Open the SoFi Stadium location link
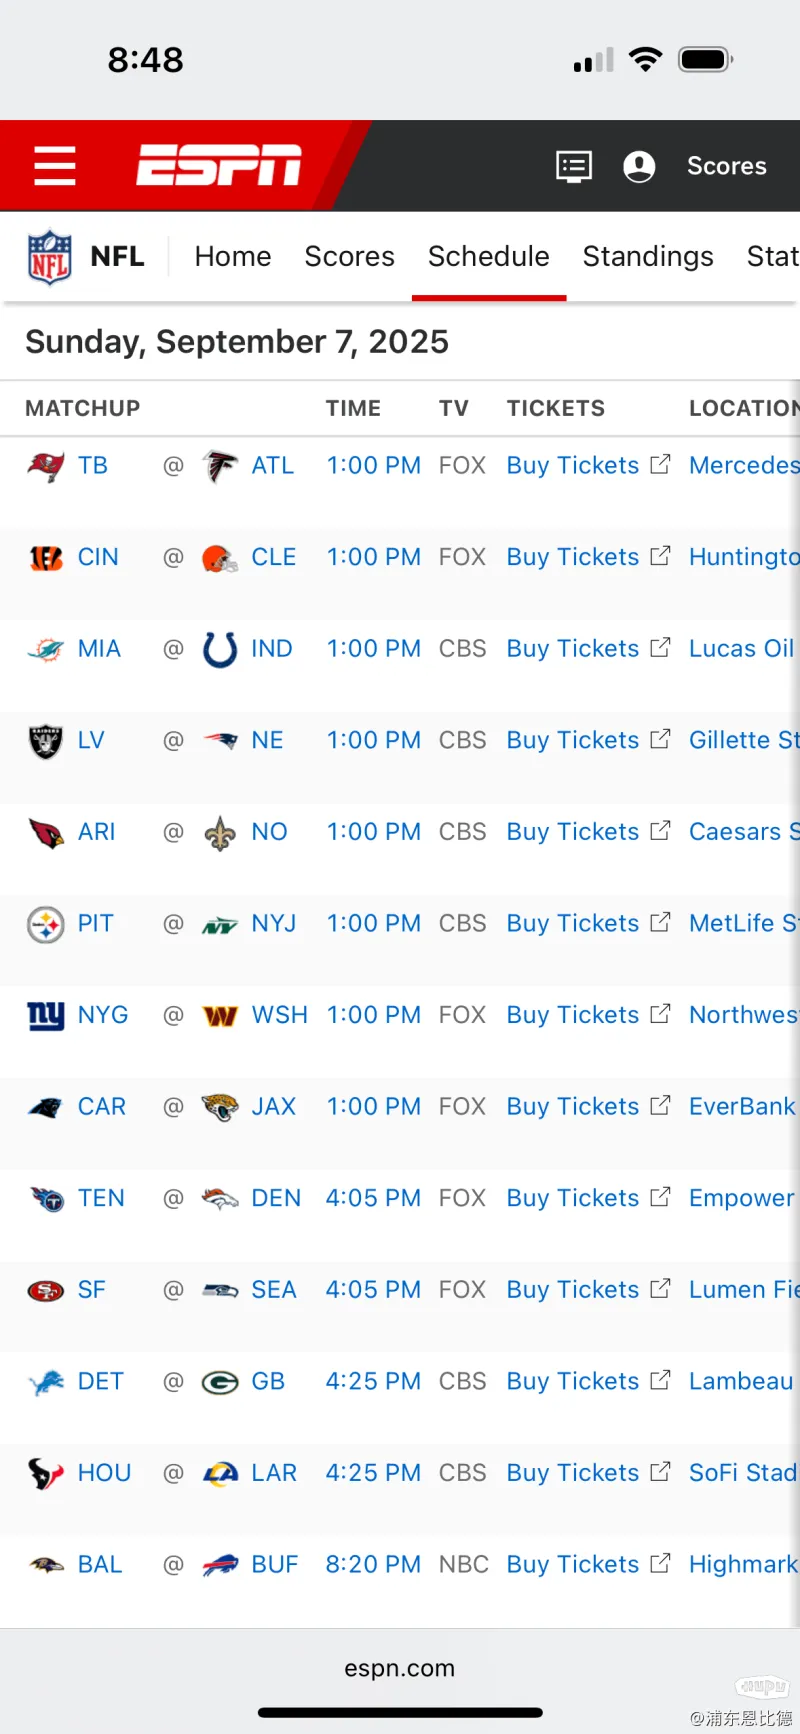Image resolution: width=800 pixels, height=1734 pixels. click(x=743, y=1472)
